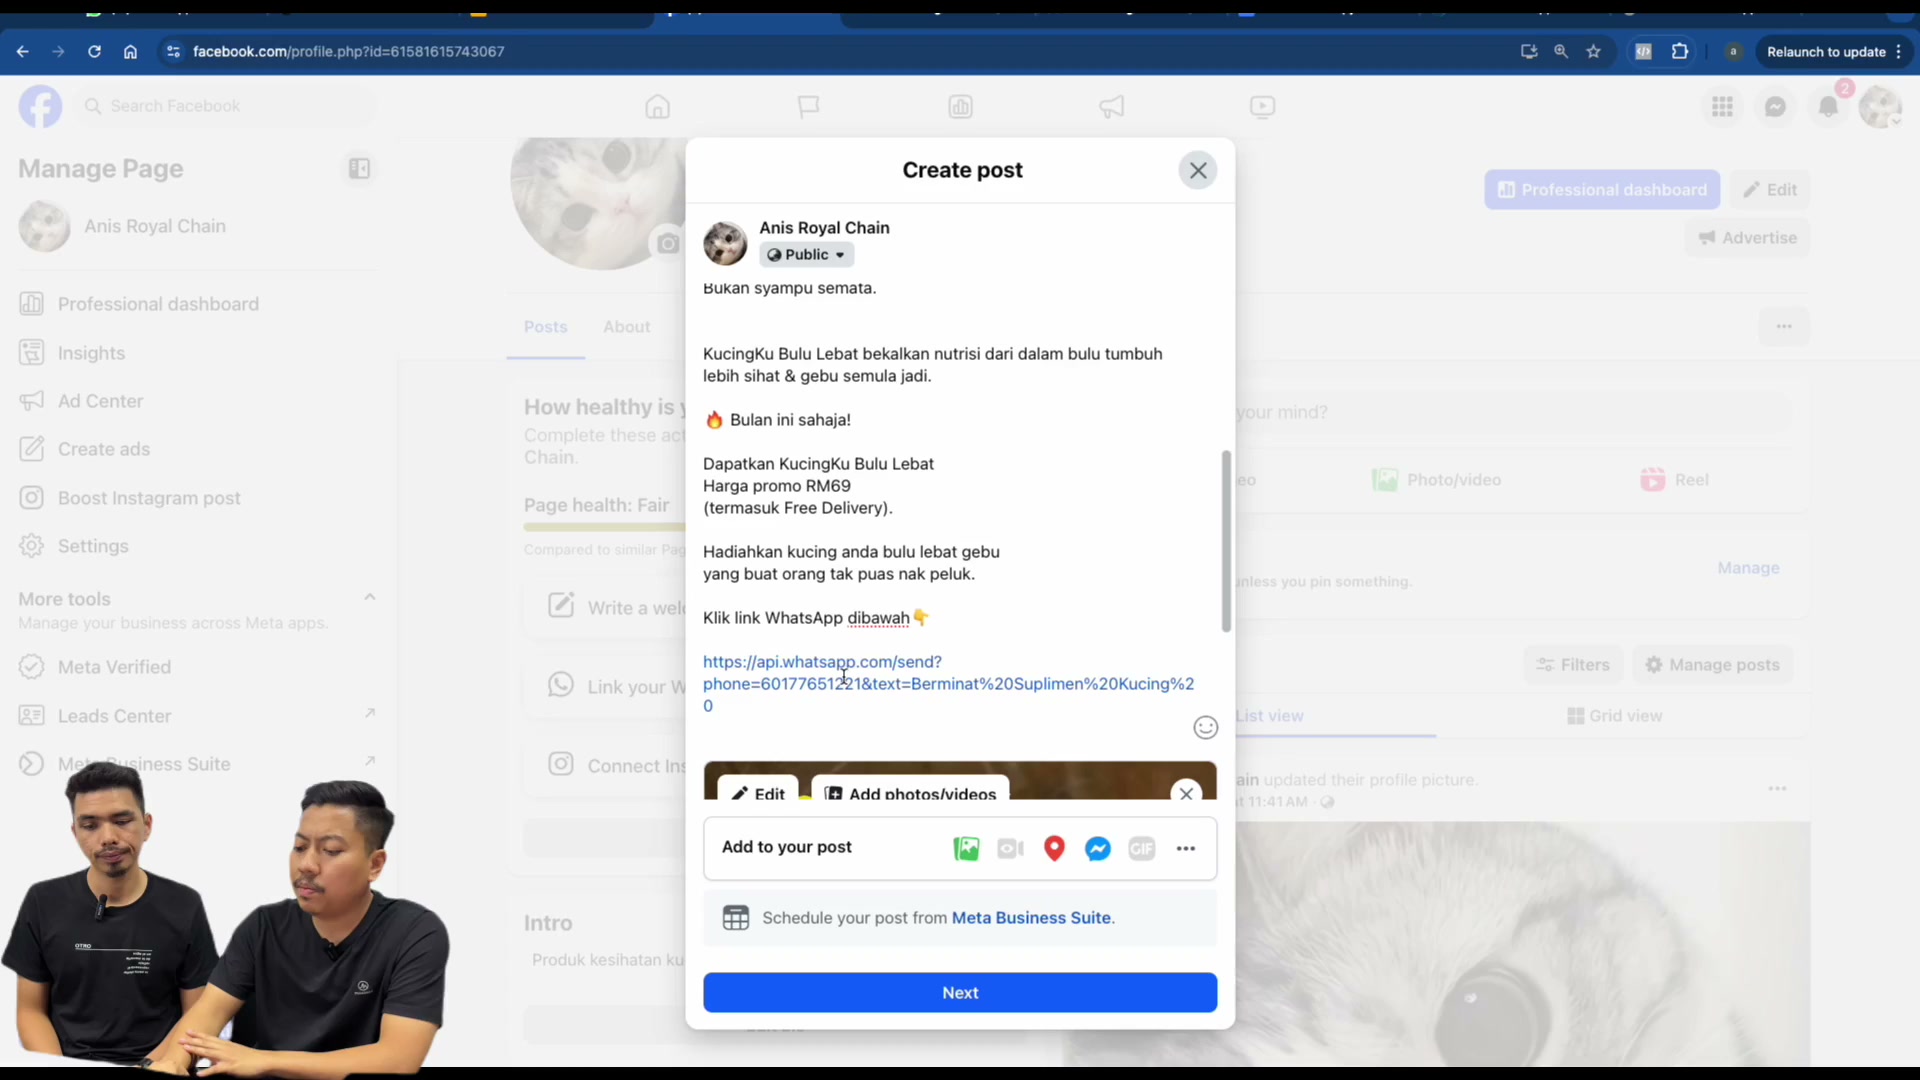Open the Video icon in top nav

[1263, 106]
